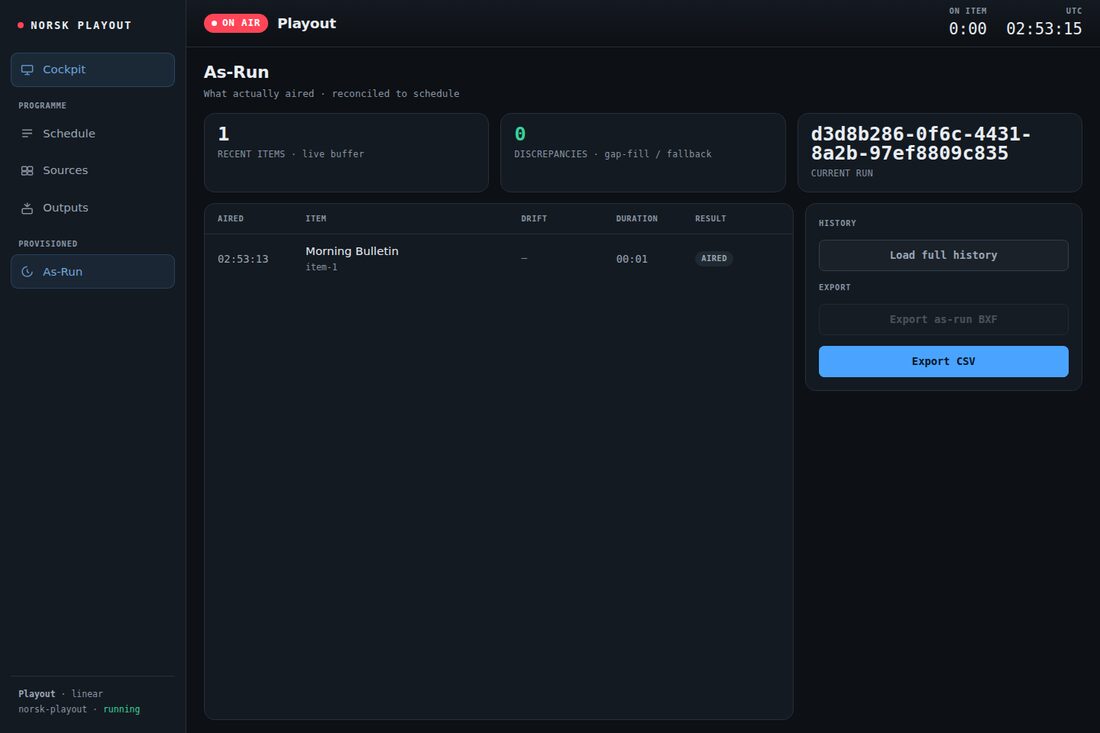
Task: Click the duration value 00:01
Action: [631, 259]
